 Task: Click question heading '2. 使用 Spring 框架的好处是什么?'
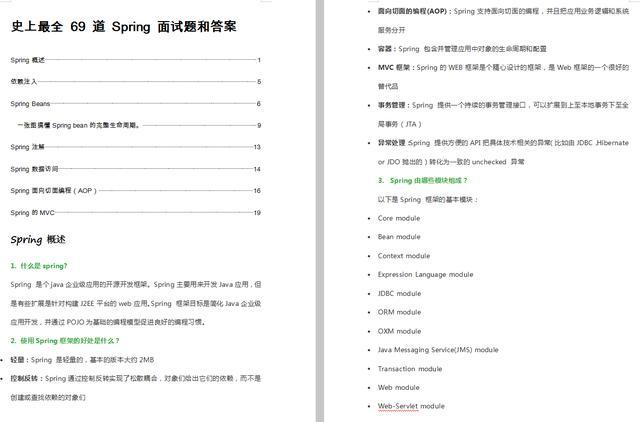click(x=65, y=341)
